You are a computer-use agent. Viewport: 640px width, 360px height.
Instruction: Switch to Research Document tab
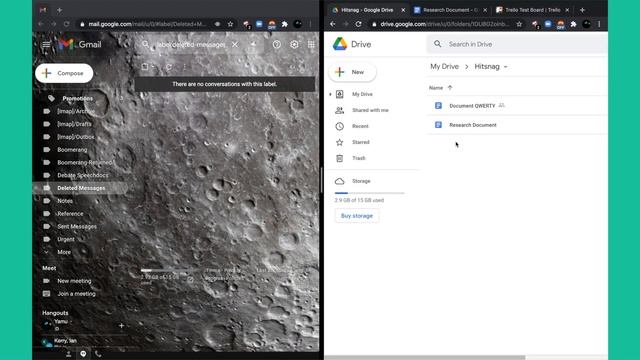pos(450,10)
